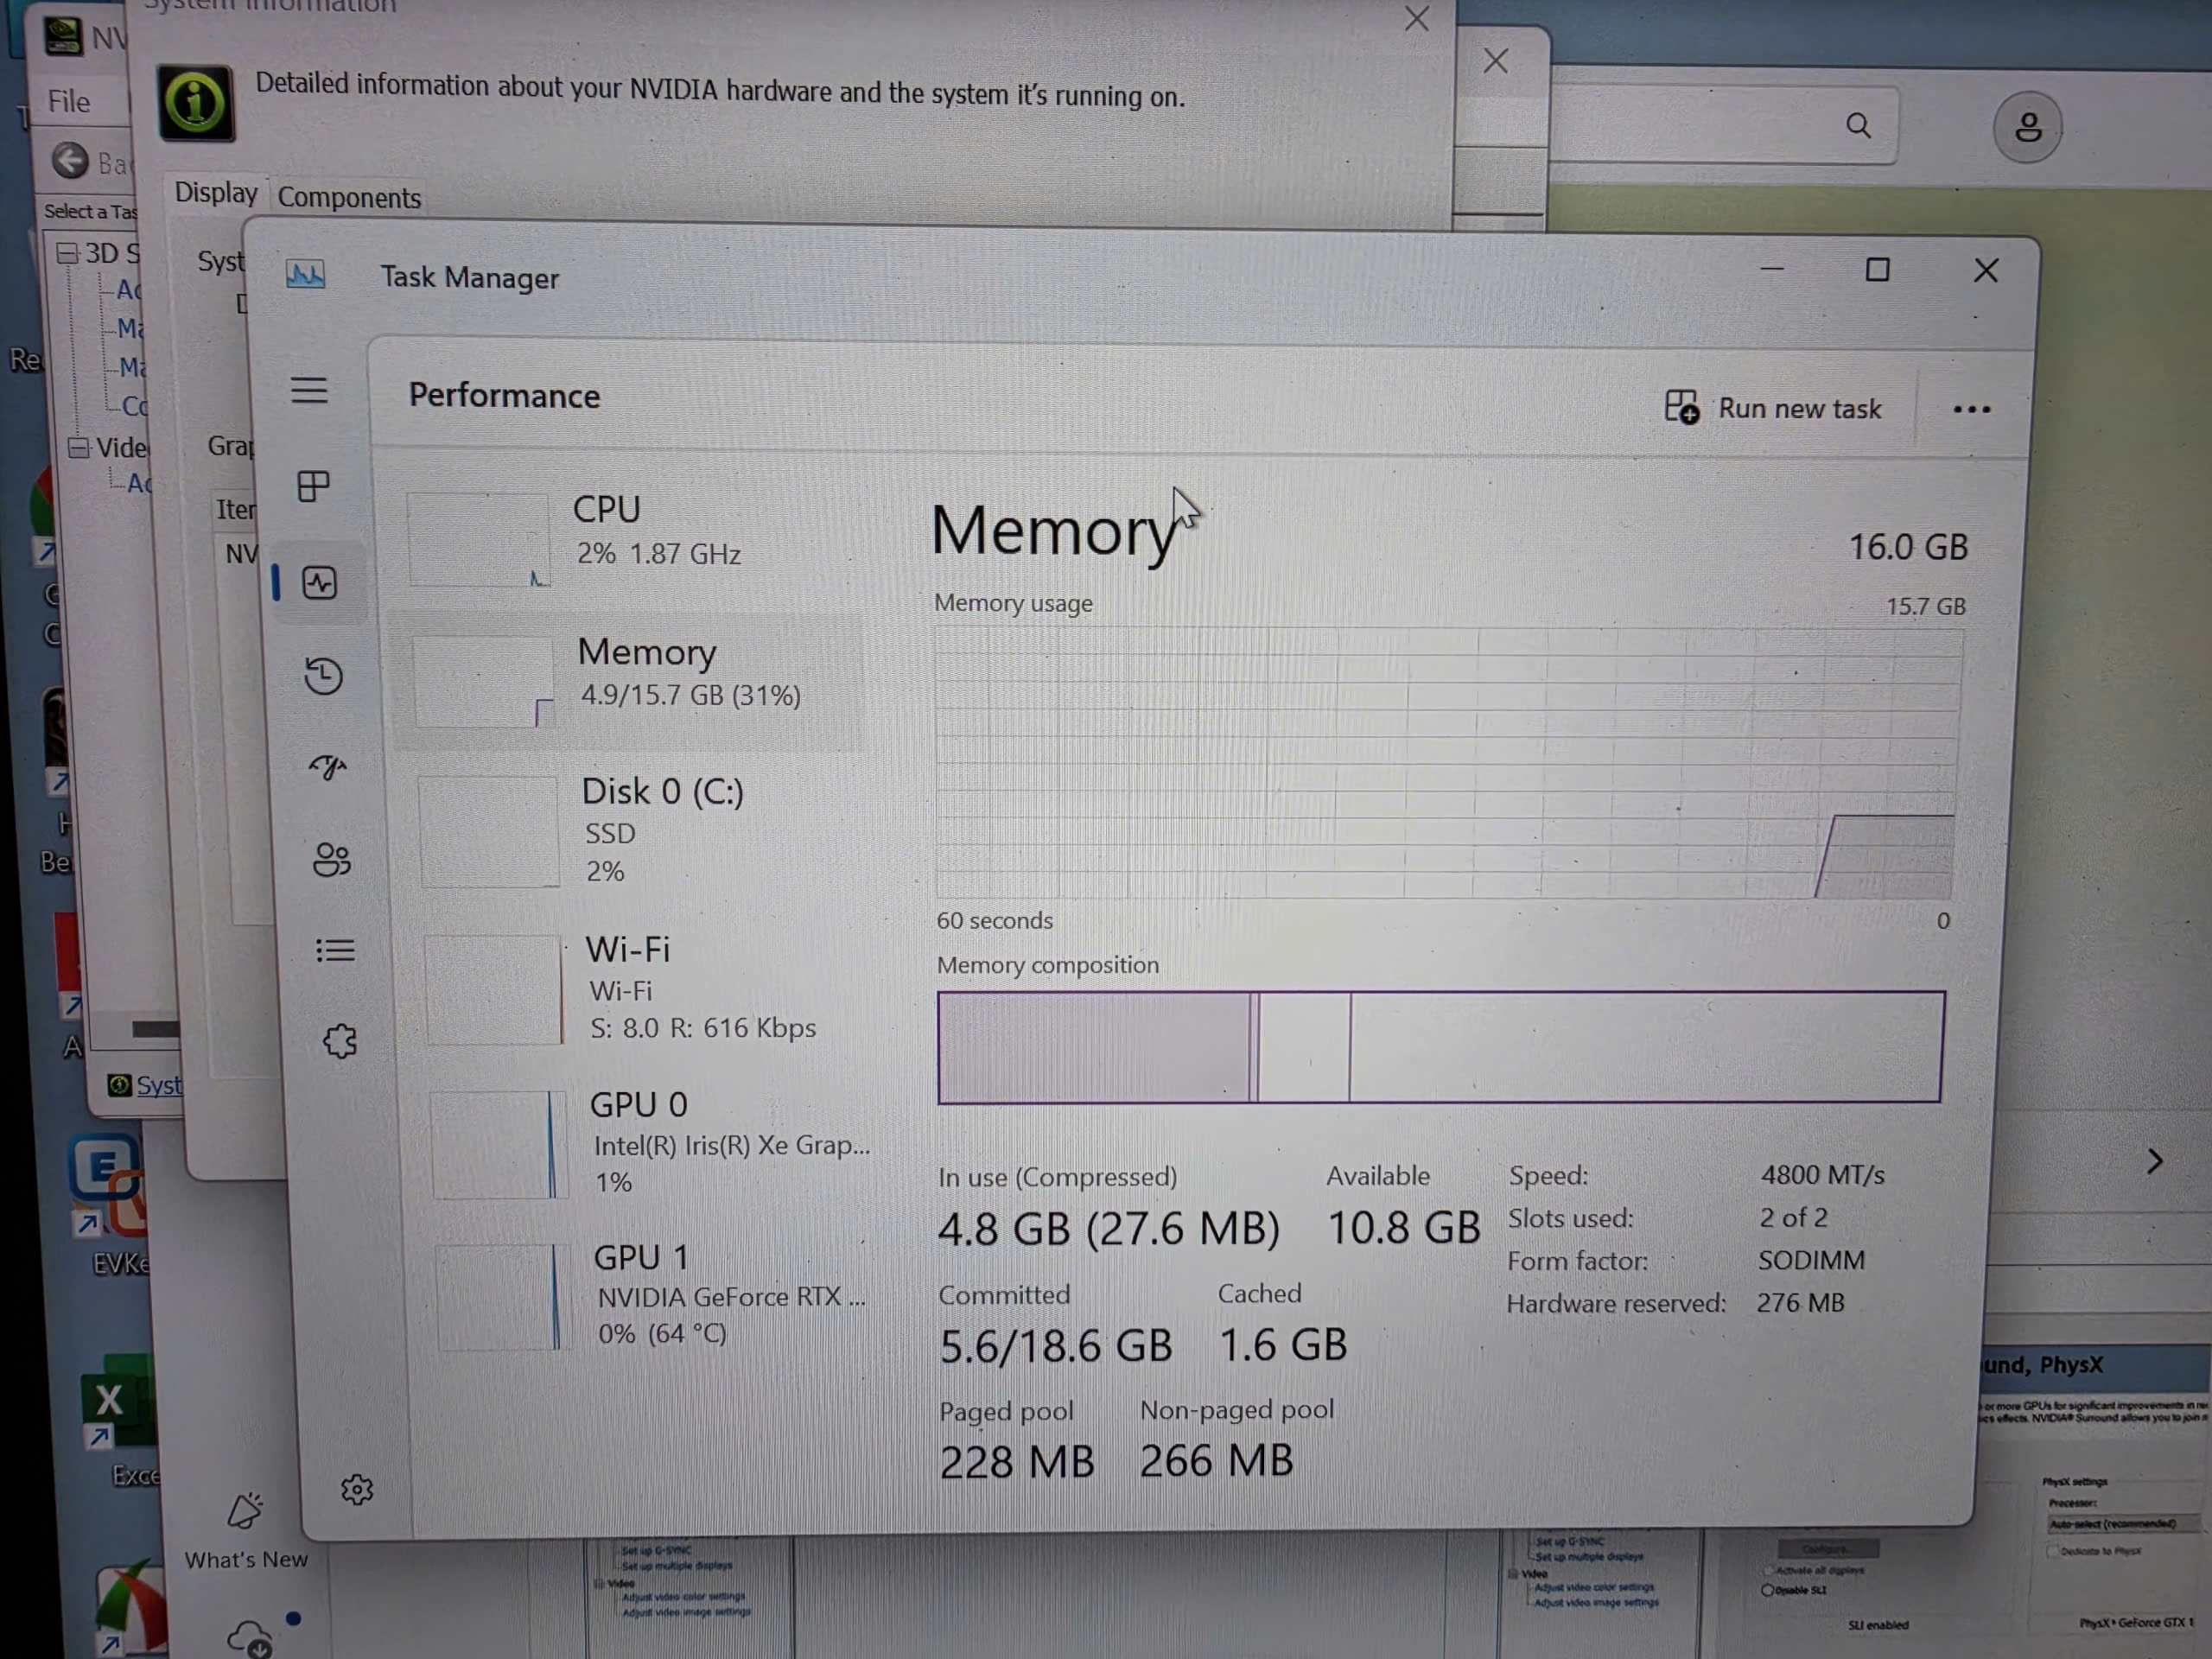
Task: Open Task Manager Settings gear icon
Action: [x=357, y=1490]
